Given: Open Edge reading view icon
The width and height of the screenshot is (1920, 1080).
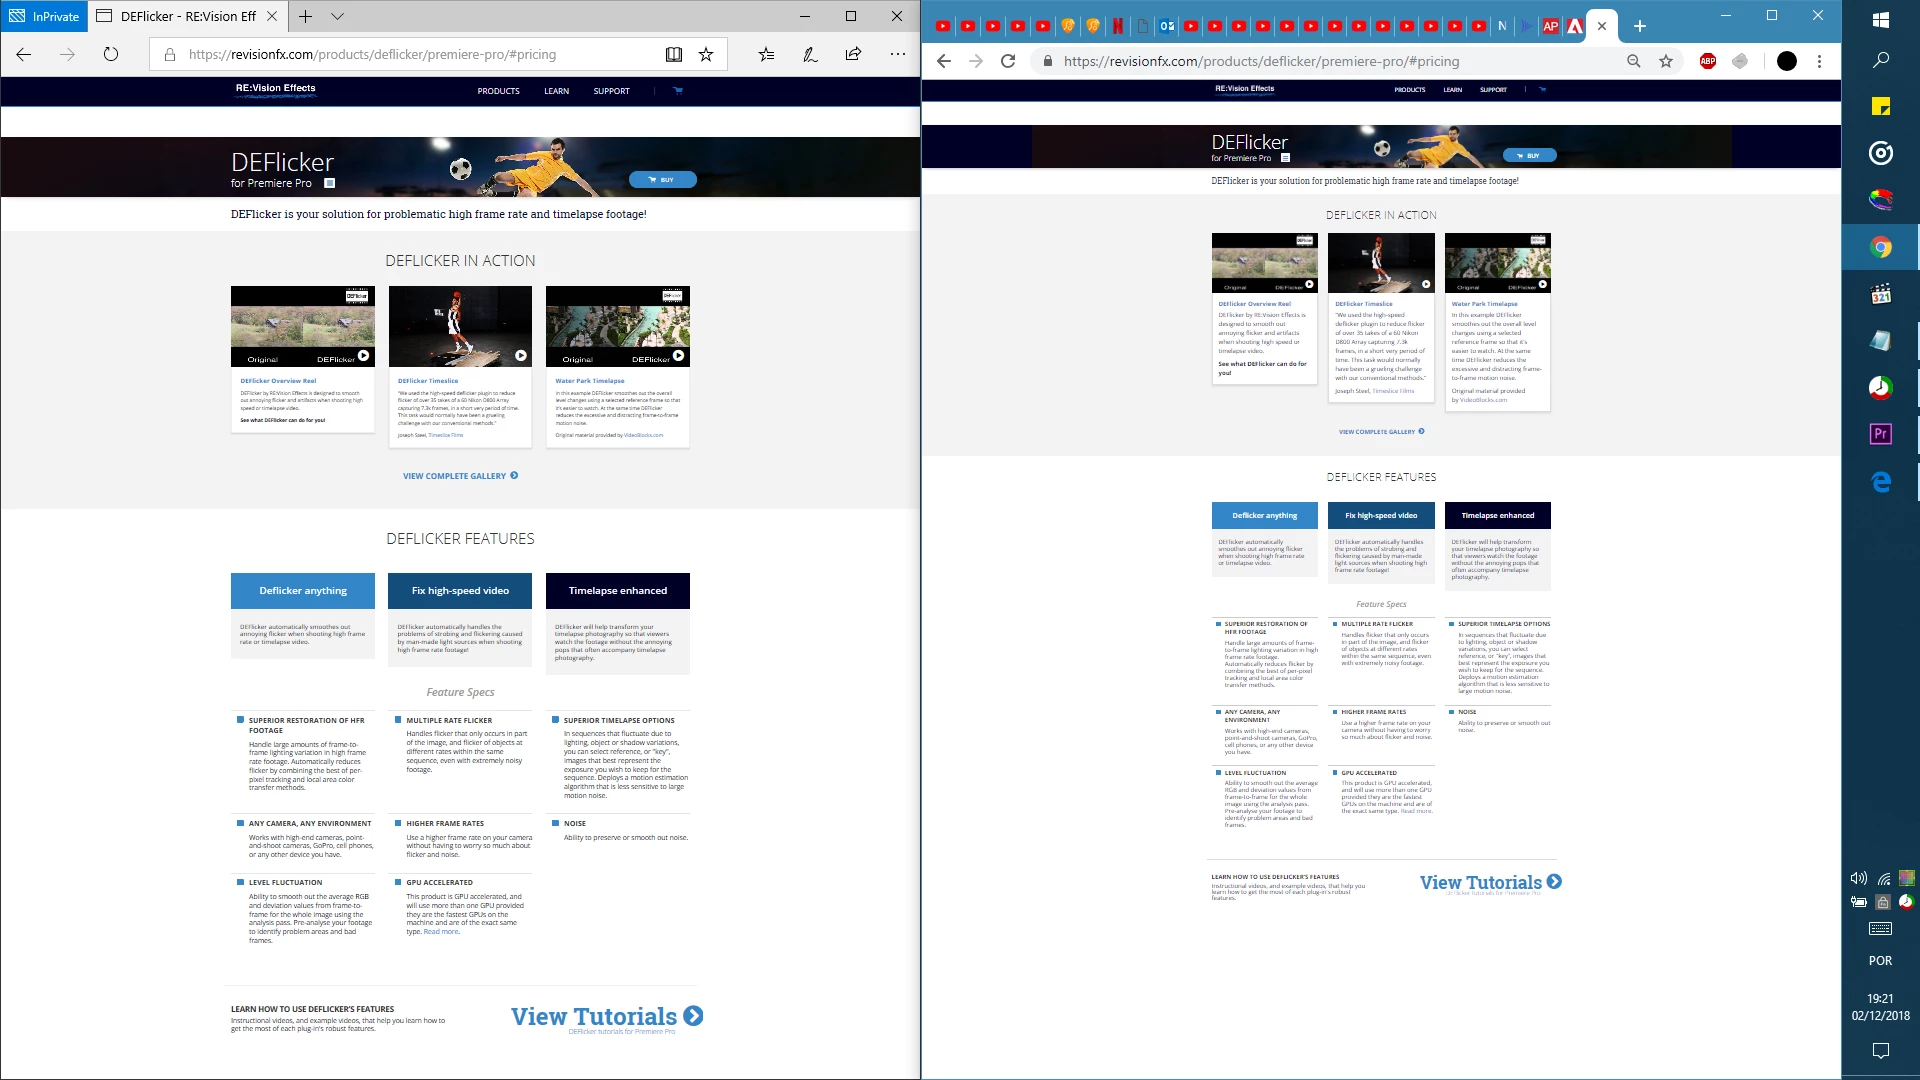Looking at the screenshot, I should [674, 55].
